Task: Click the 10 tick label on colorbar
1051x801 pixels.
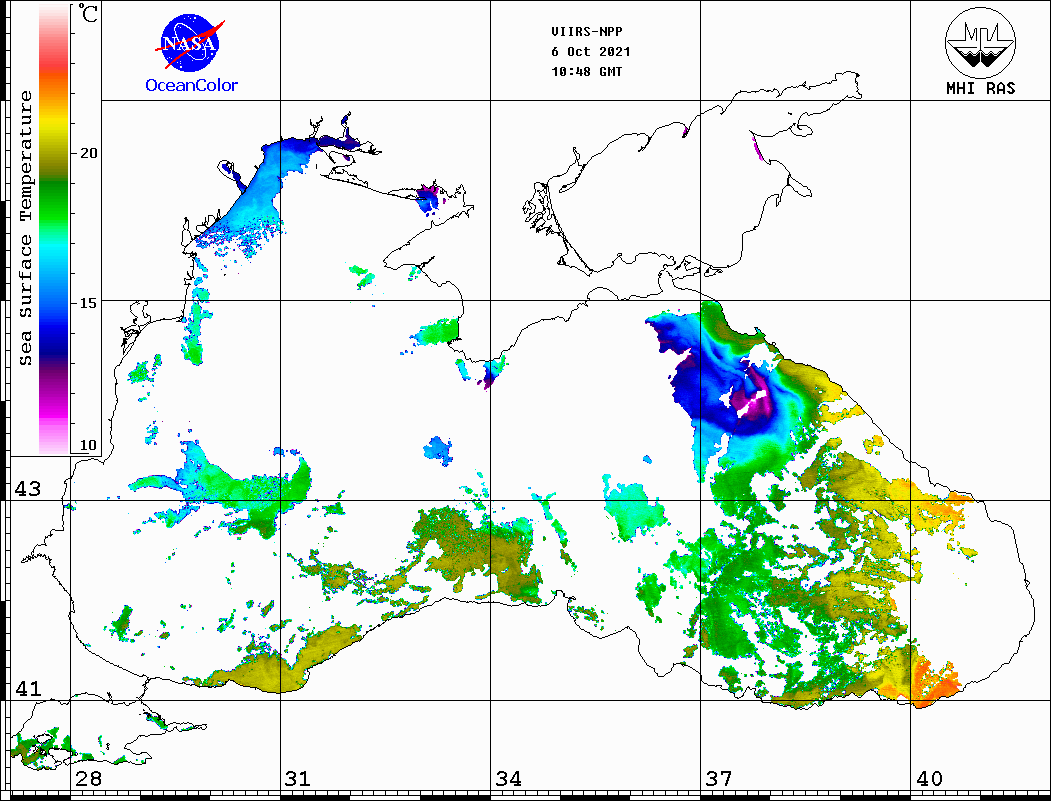Action: click(x=88, y=445)
